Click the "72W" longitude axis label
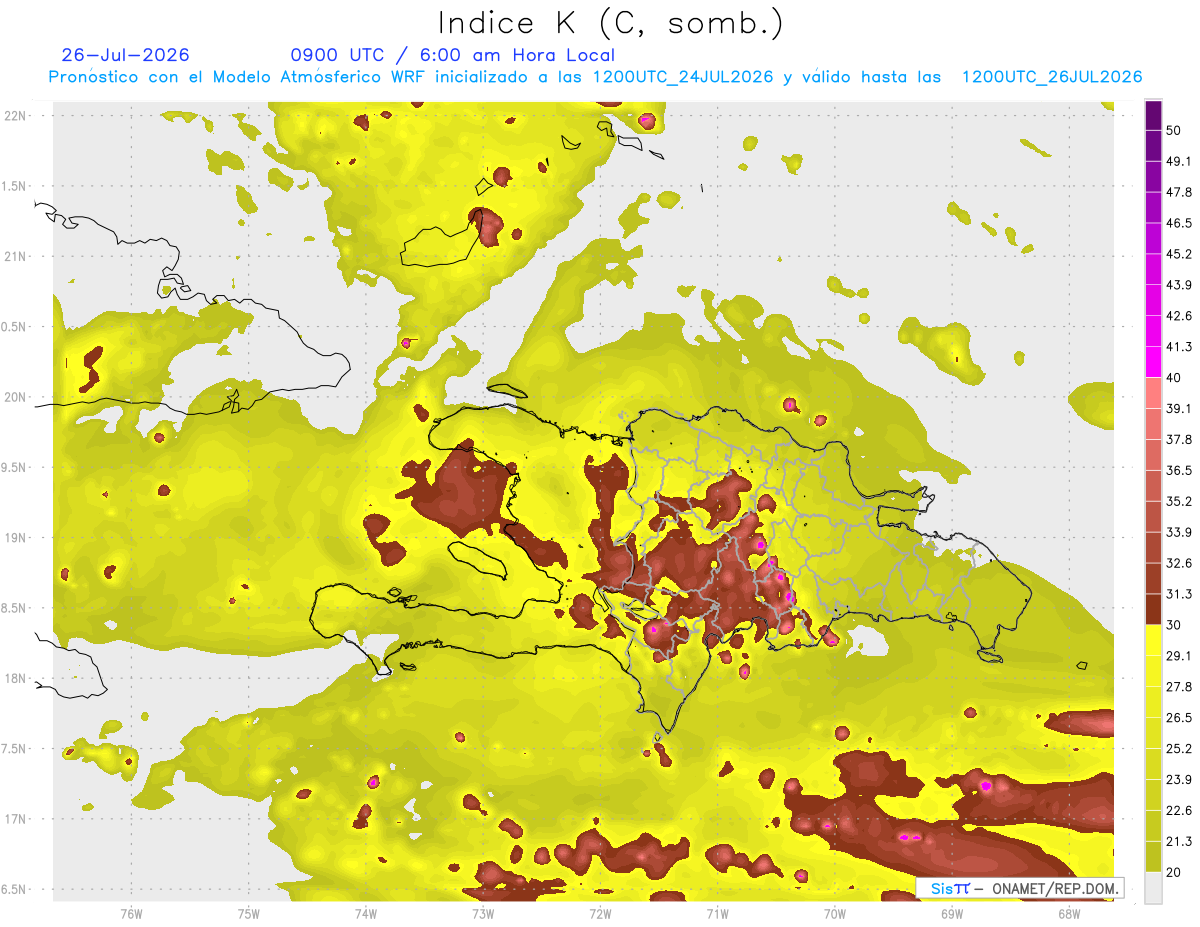 click(x=600, y=914)
